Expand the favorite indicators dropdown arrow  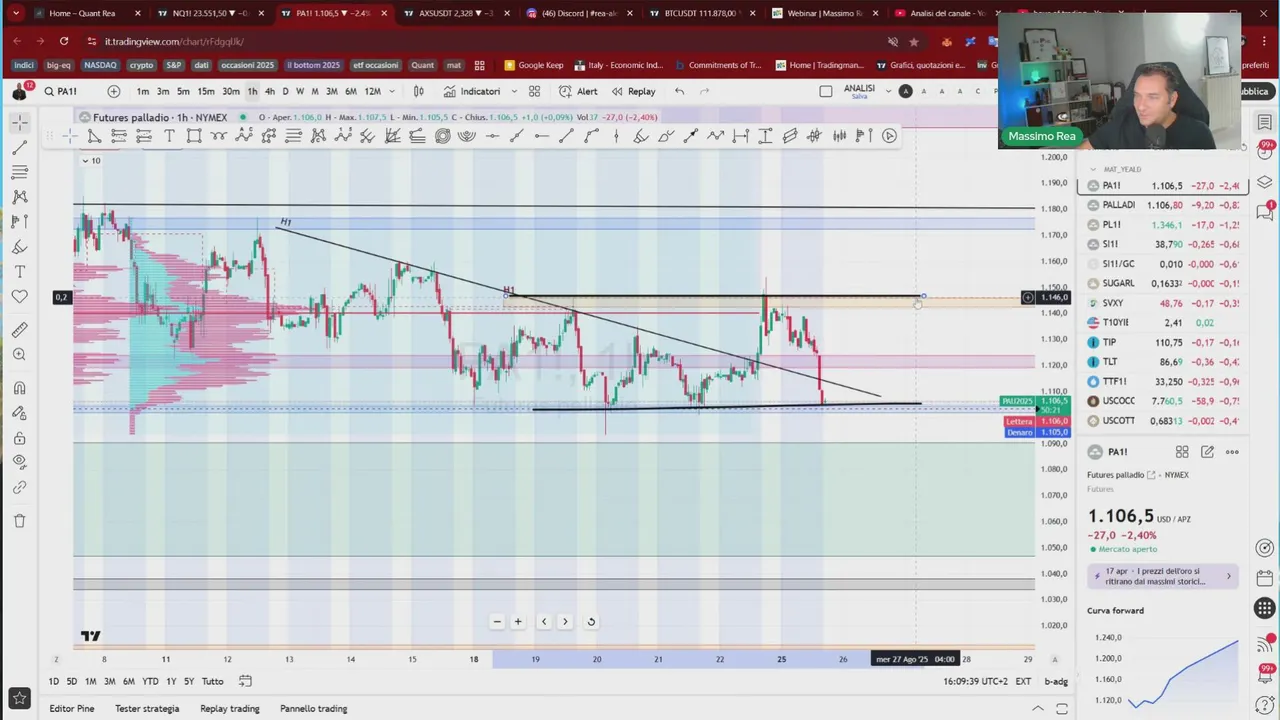click(514, 91)
